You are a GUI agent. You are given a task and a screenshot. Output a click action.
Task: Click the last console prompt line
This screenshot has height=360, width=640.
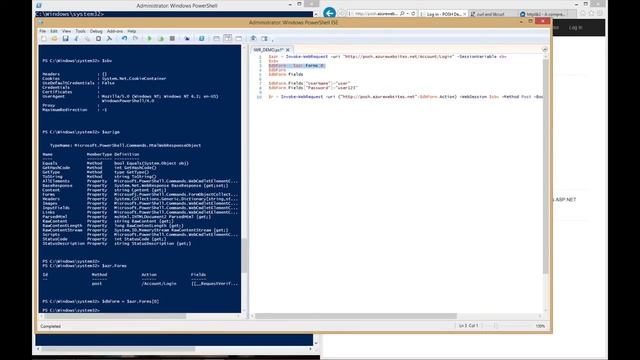[71, 310]
